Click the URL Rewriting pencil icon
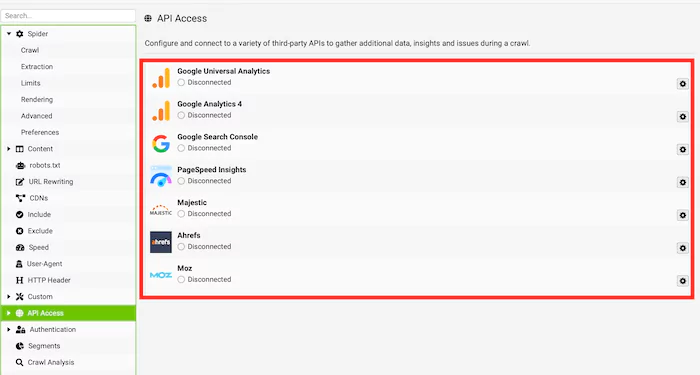This screenshot has width=700, height=375. tap(20, 182)
